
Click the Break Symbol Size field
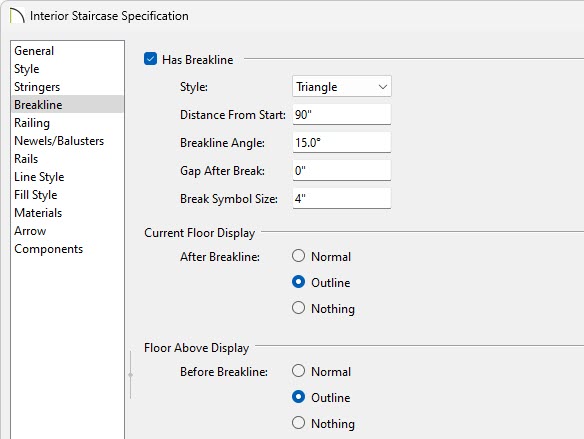[x=342, y=198]
